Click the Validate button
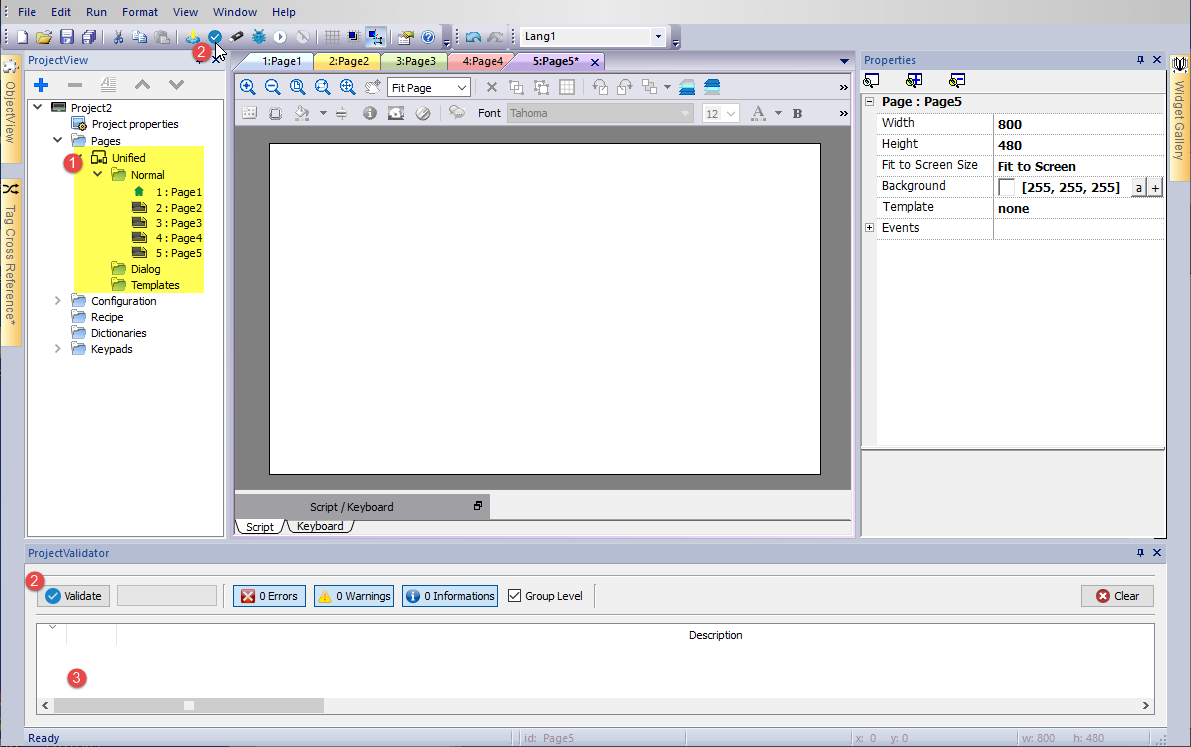1191x747 pixels. [73, 596]
